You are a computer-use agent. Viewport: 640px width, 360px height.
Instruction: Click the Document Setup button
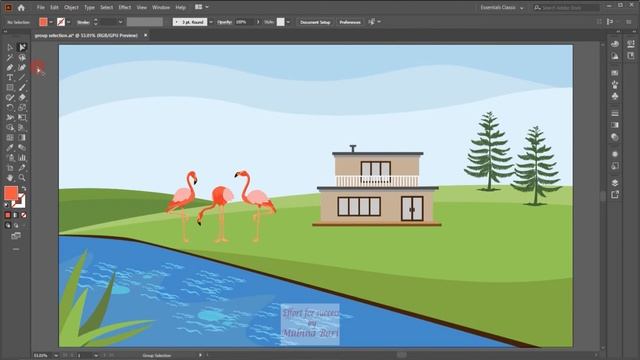tap(315, 22)
